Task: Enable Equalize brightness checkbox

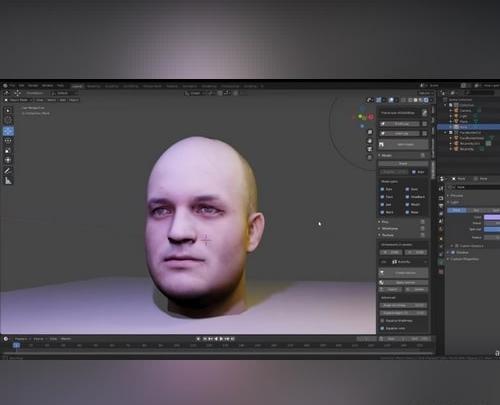Action: (x=383, y=320)
